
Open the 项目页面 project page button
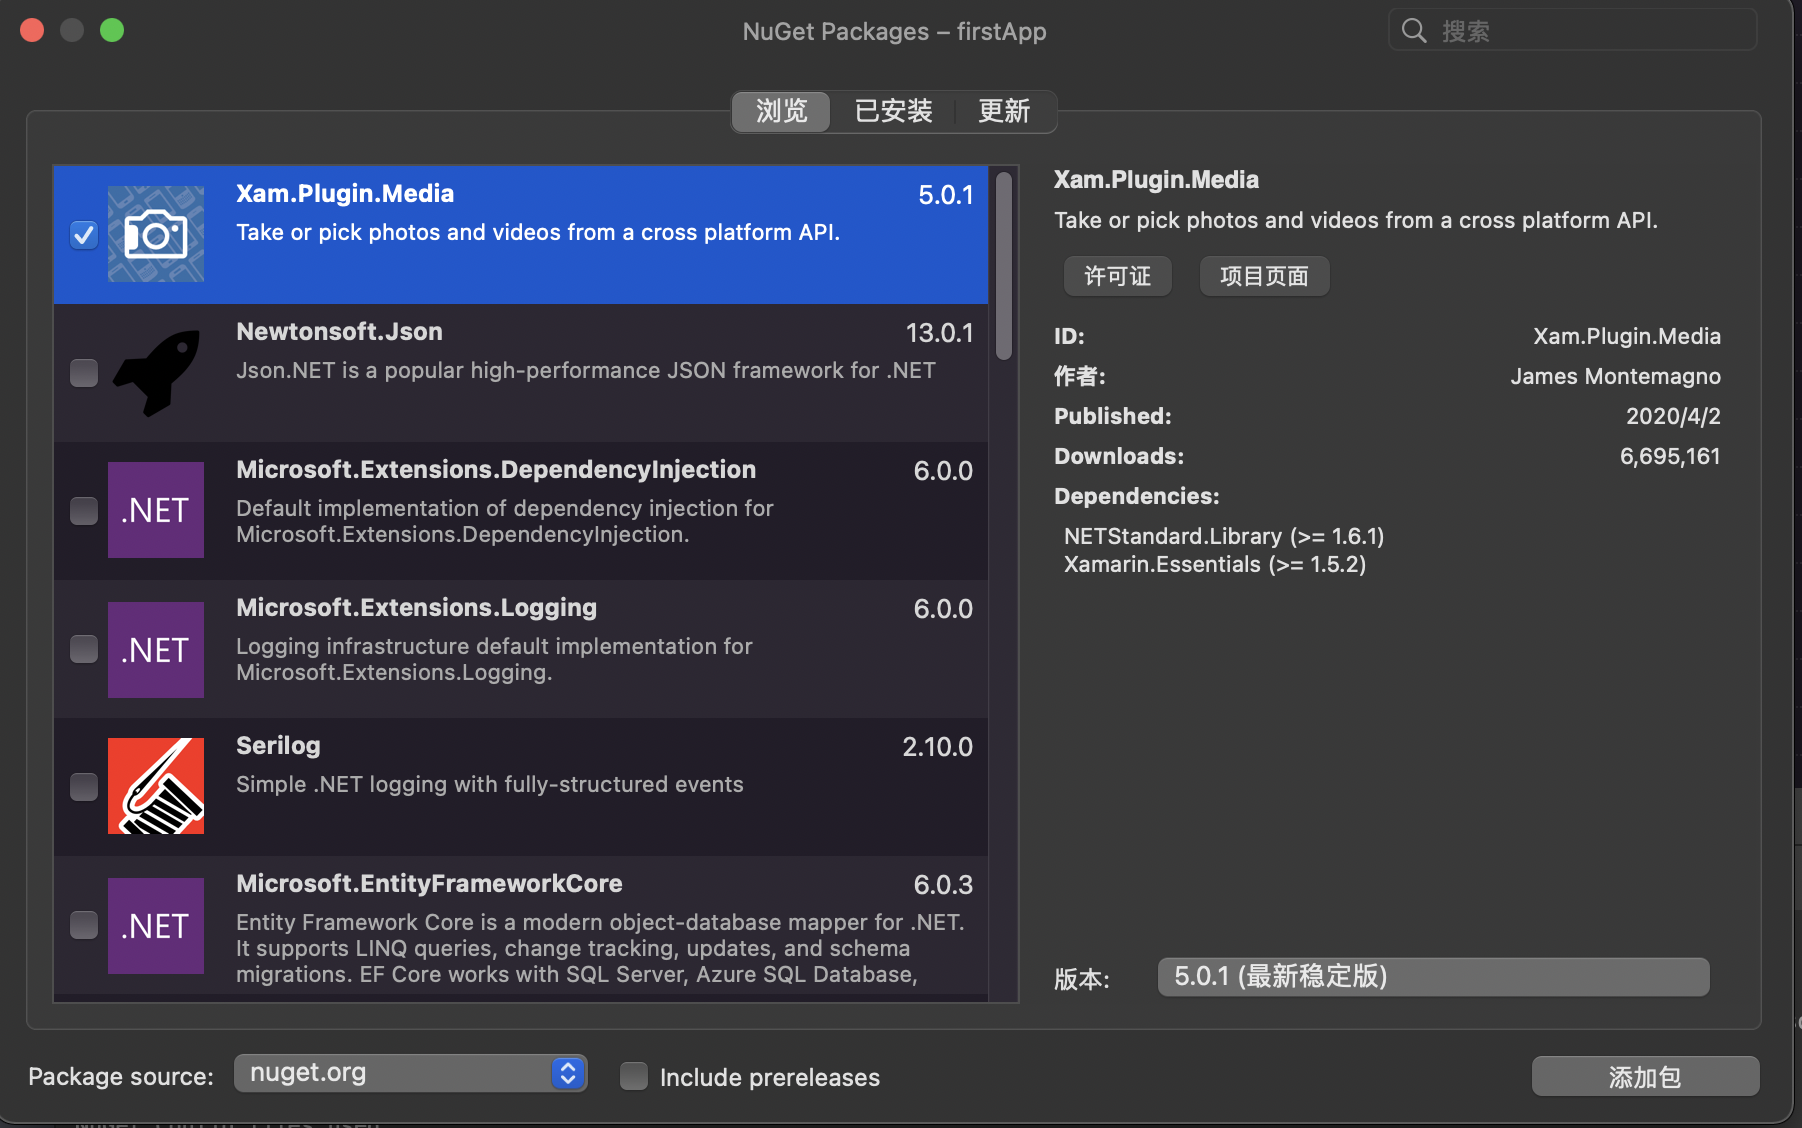(x=1264, y=276)
